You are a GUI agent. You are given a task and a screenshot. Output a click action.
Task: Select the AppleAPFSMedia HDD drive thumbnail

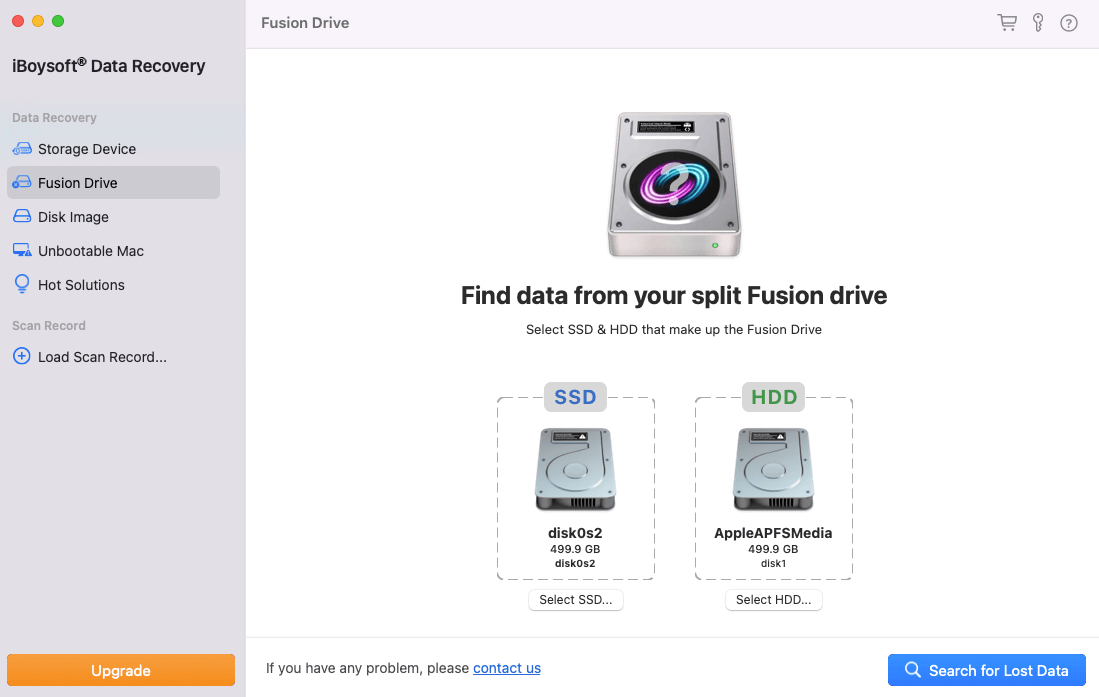tap(773, 470)
